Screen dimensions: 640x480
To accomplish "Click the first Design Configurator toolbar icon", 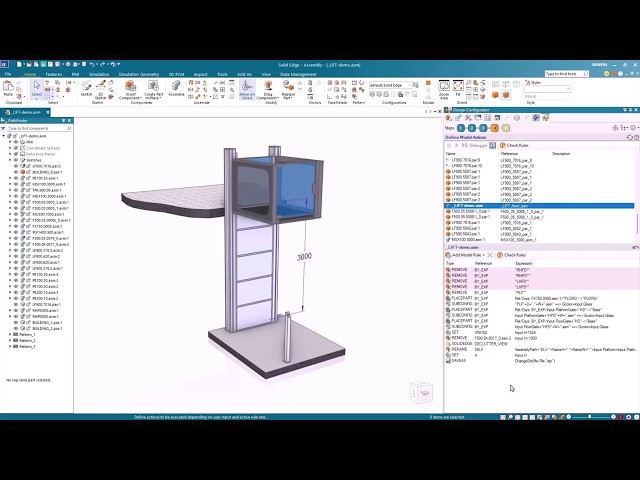I will (449, 118).
